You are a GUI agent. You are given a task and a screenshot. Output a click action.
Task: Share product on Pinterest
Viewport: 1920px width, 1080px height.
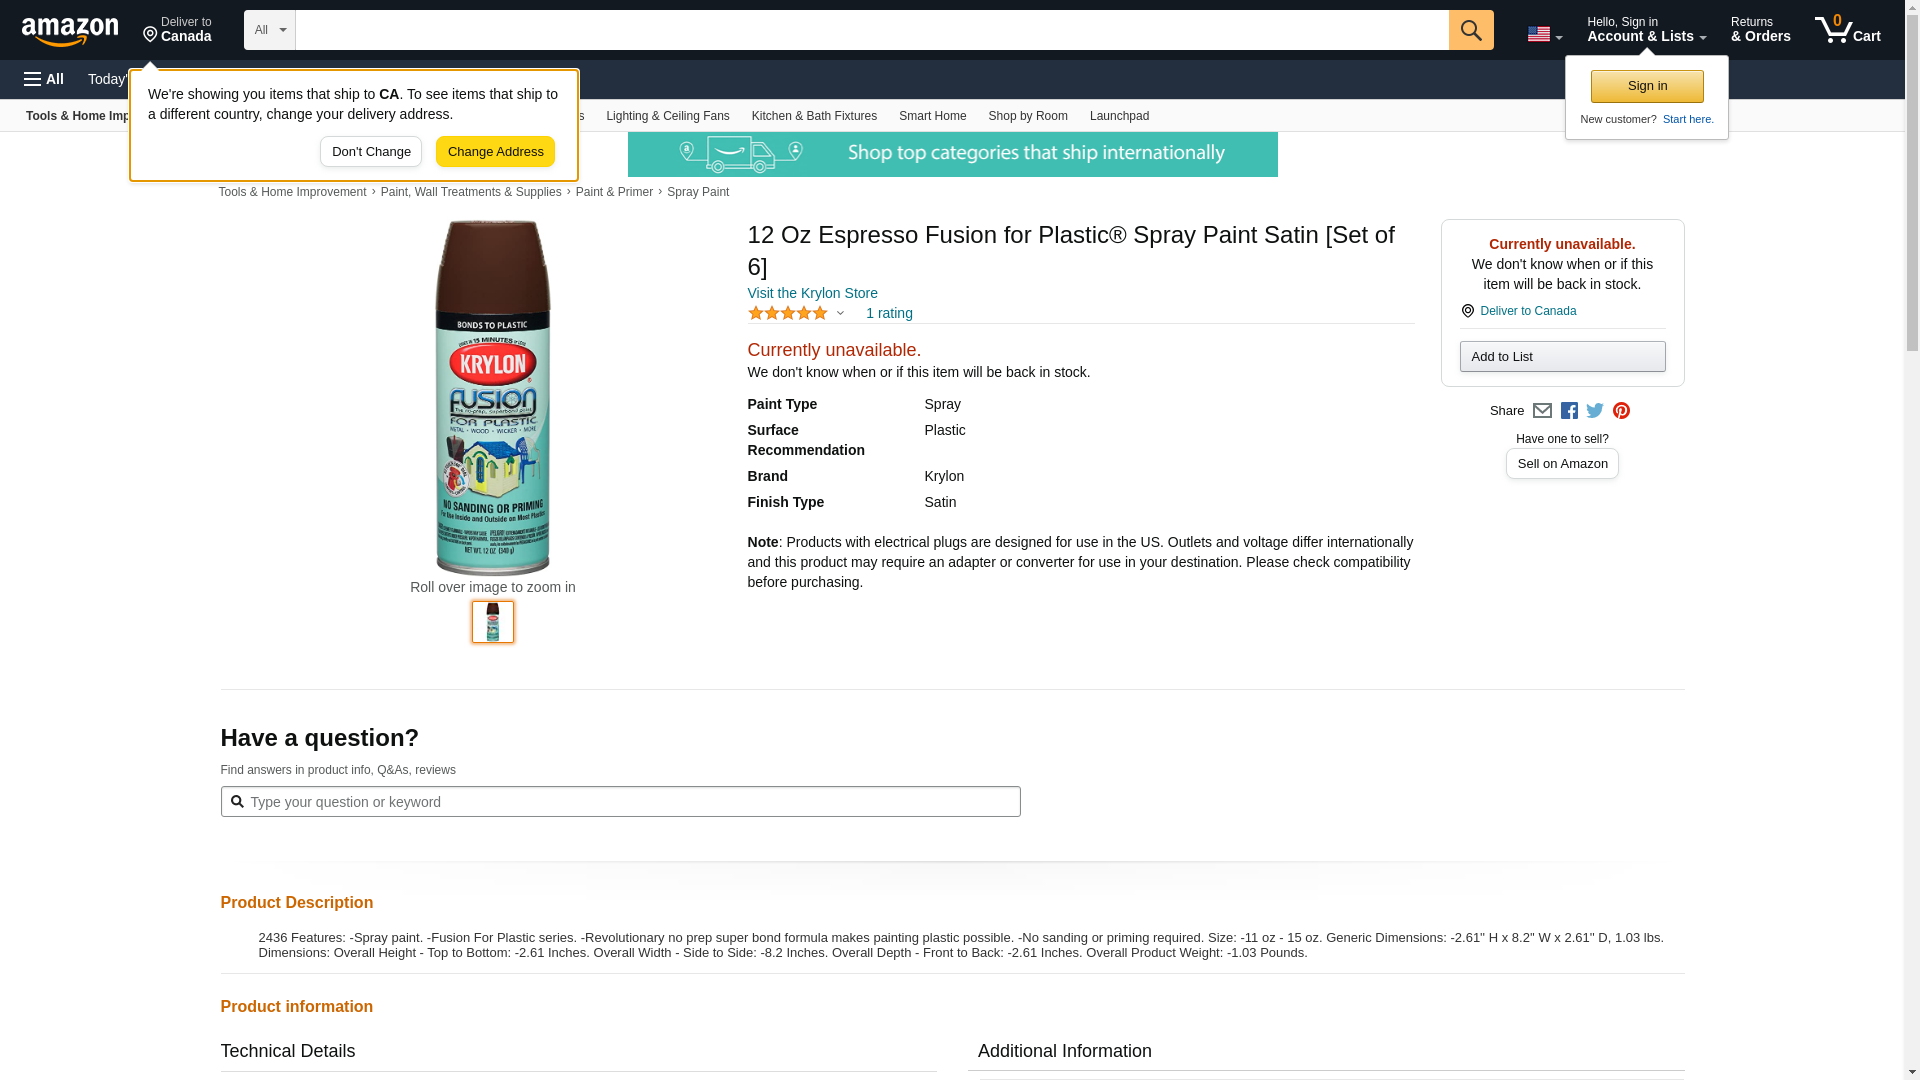pos(1621,411)
